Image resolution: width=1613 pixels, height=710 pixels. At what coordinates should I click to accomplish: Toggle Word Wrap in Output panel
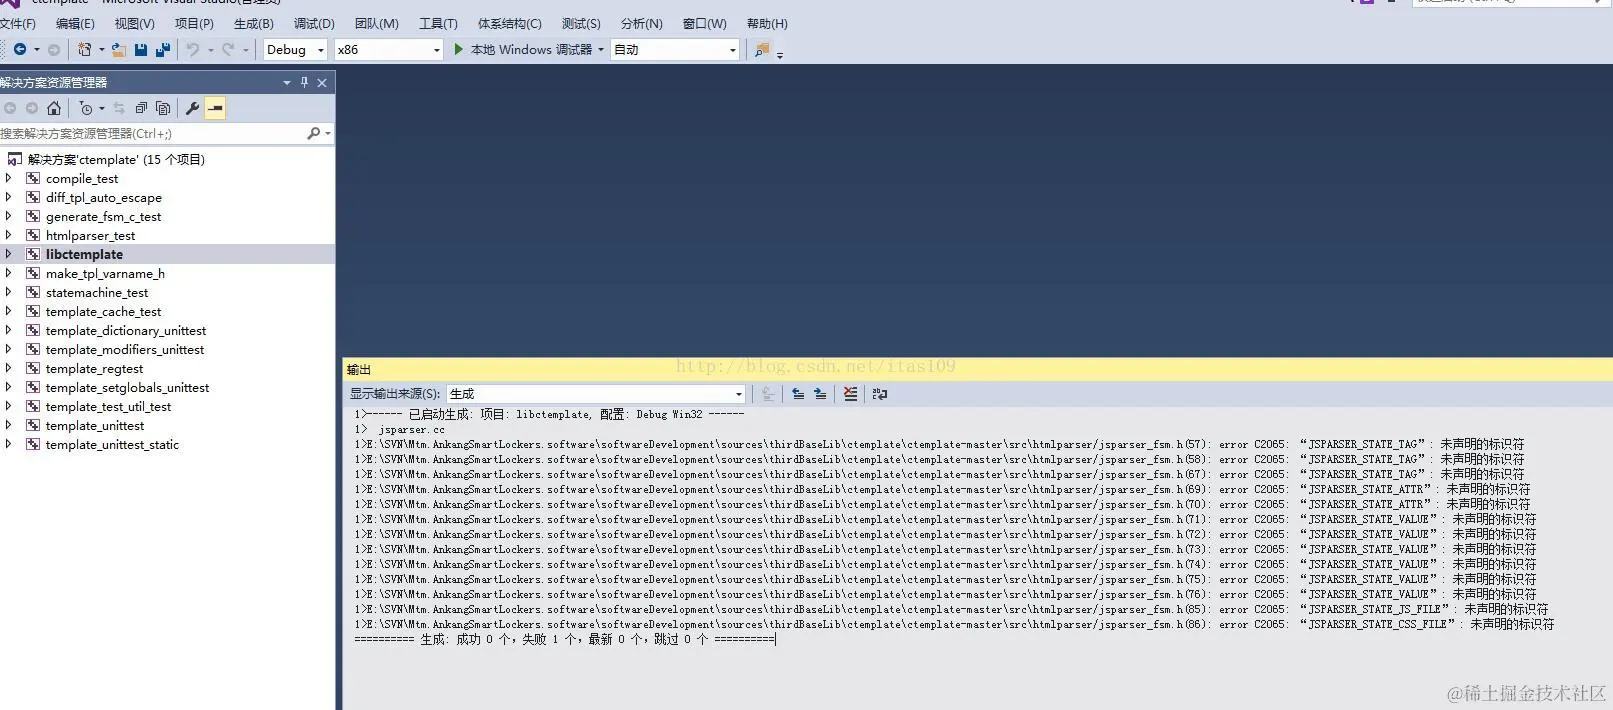pos(880,394)
